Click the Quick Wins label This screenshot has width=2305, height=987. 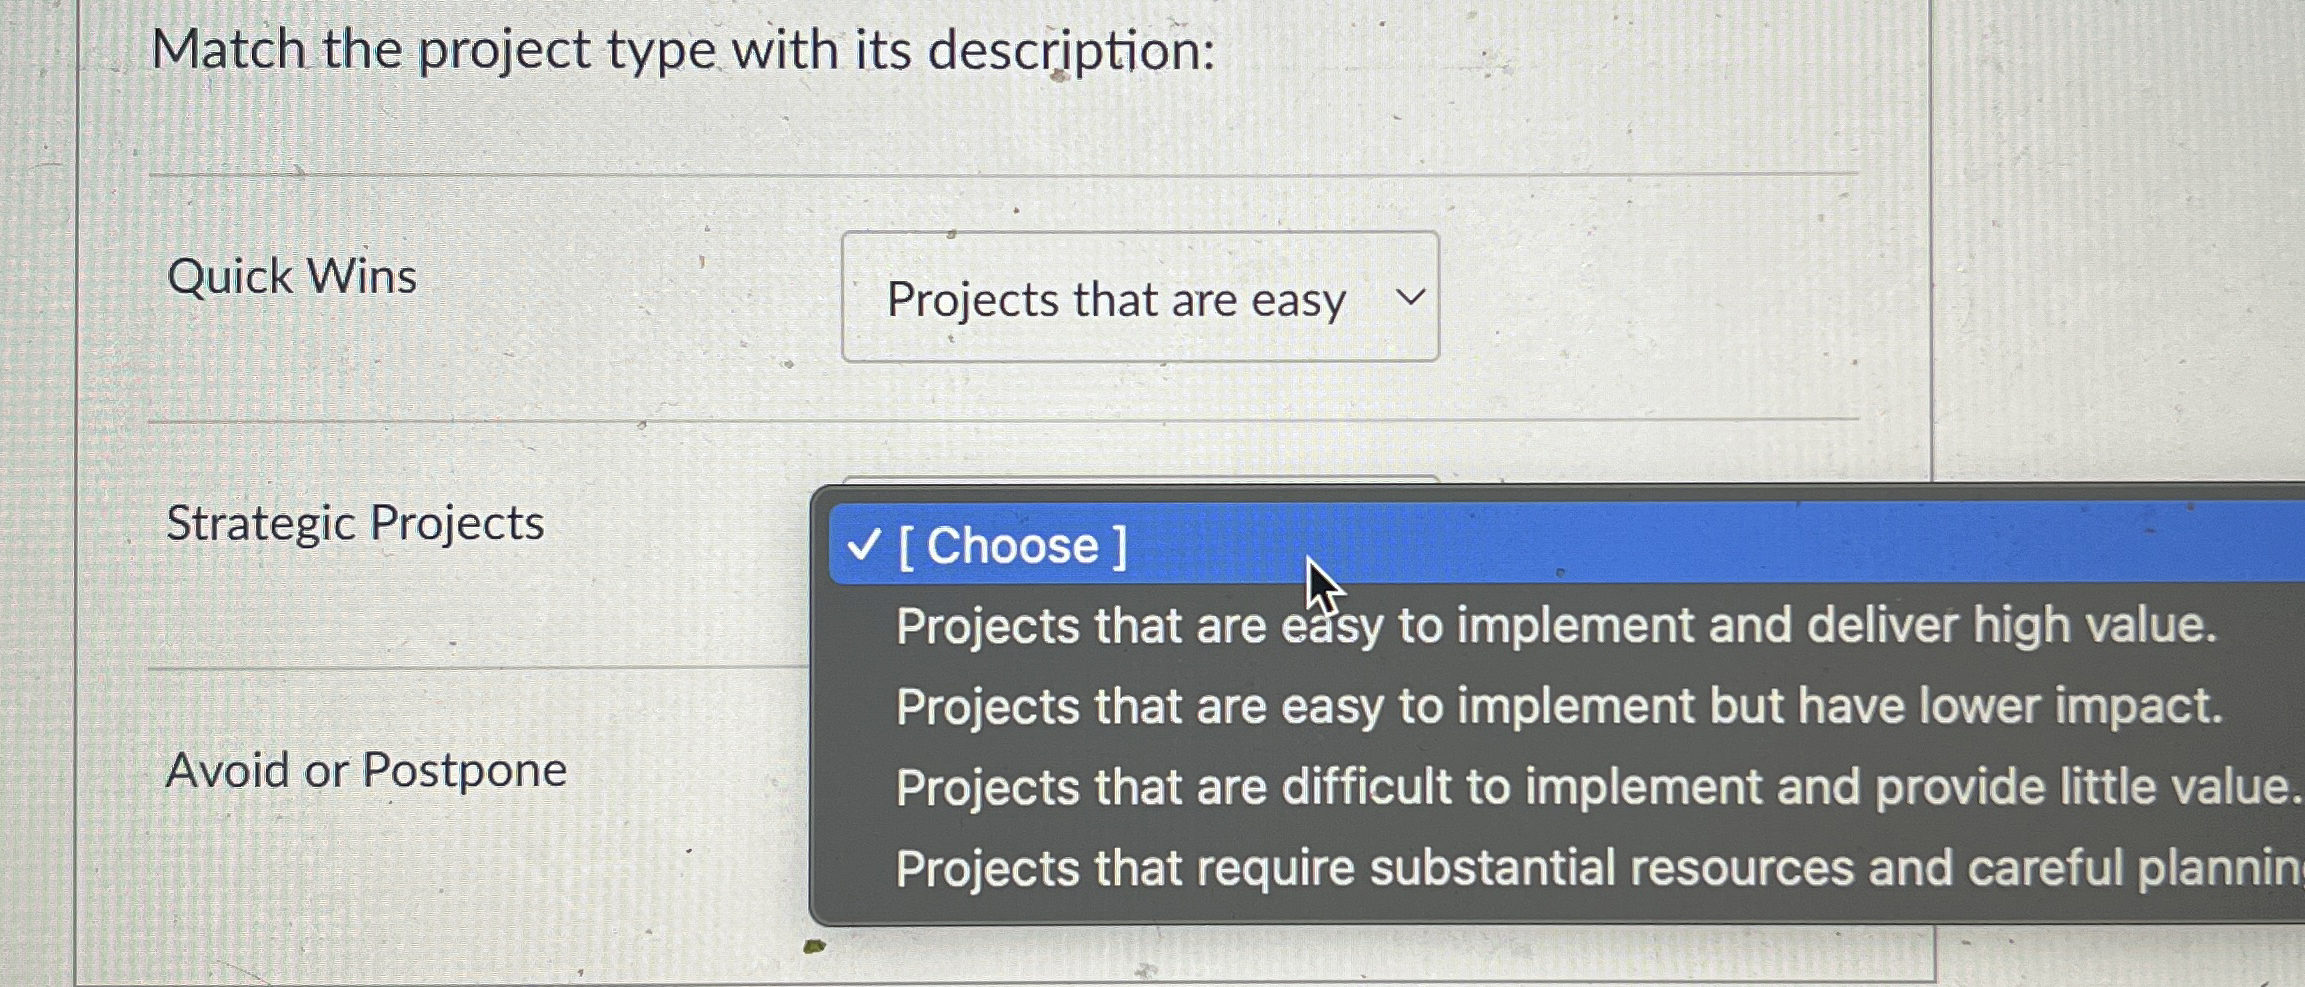292,276
